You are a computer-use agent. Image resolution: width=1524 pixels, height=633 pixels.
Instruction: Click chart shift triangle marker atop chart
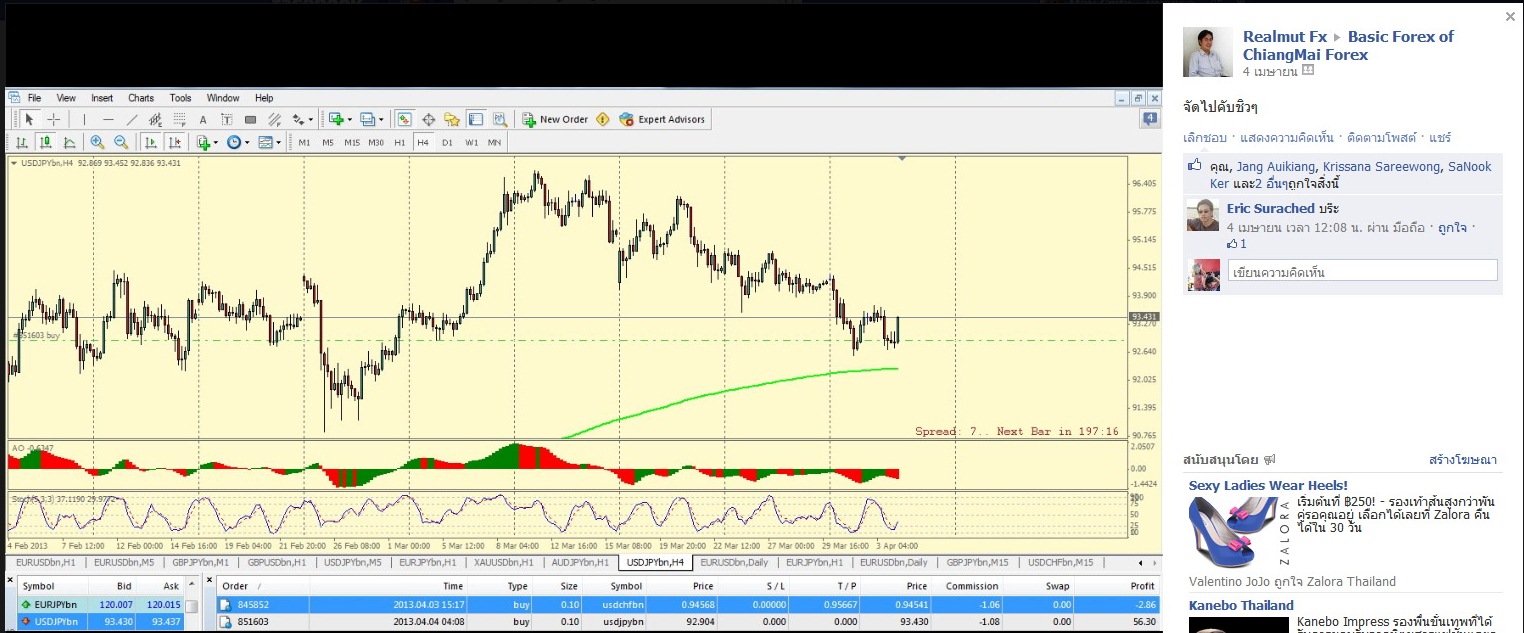pyautogui.click(x=902, y=159)
